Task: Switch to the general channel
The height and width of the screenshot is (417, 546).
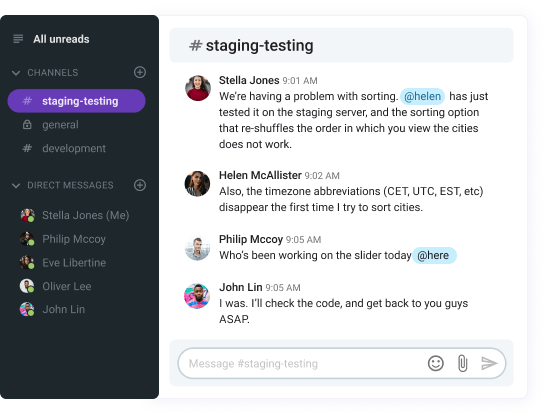Action: 60,125
